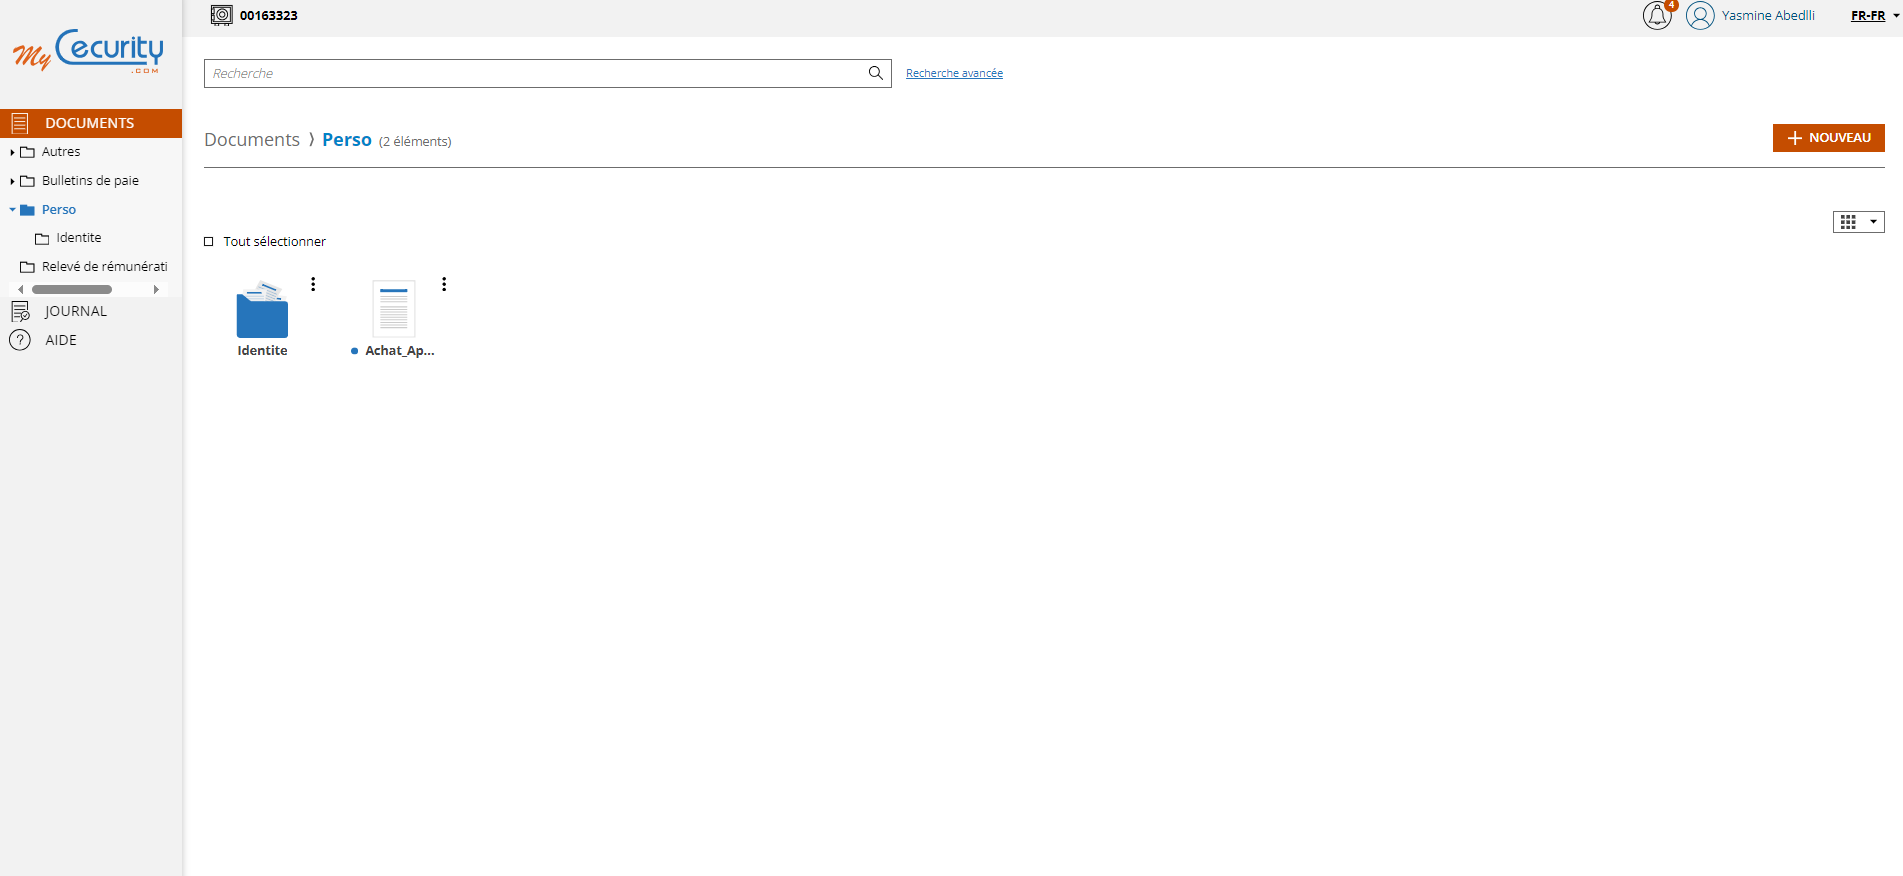1903x876 pixels.
Task: Click the notification bell icon
Action: pos(1656,16)
